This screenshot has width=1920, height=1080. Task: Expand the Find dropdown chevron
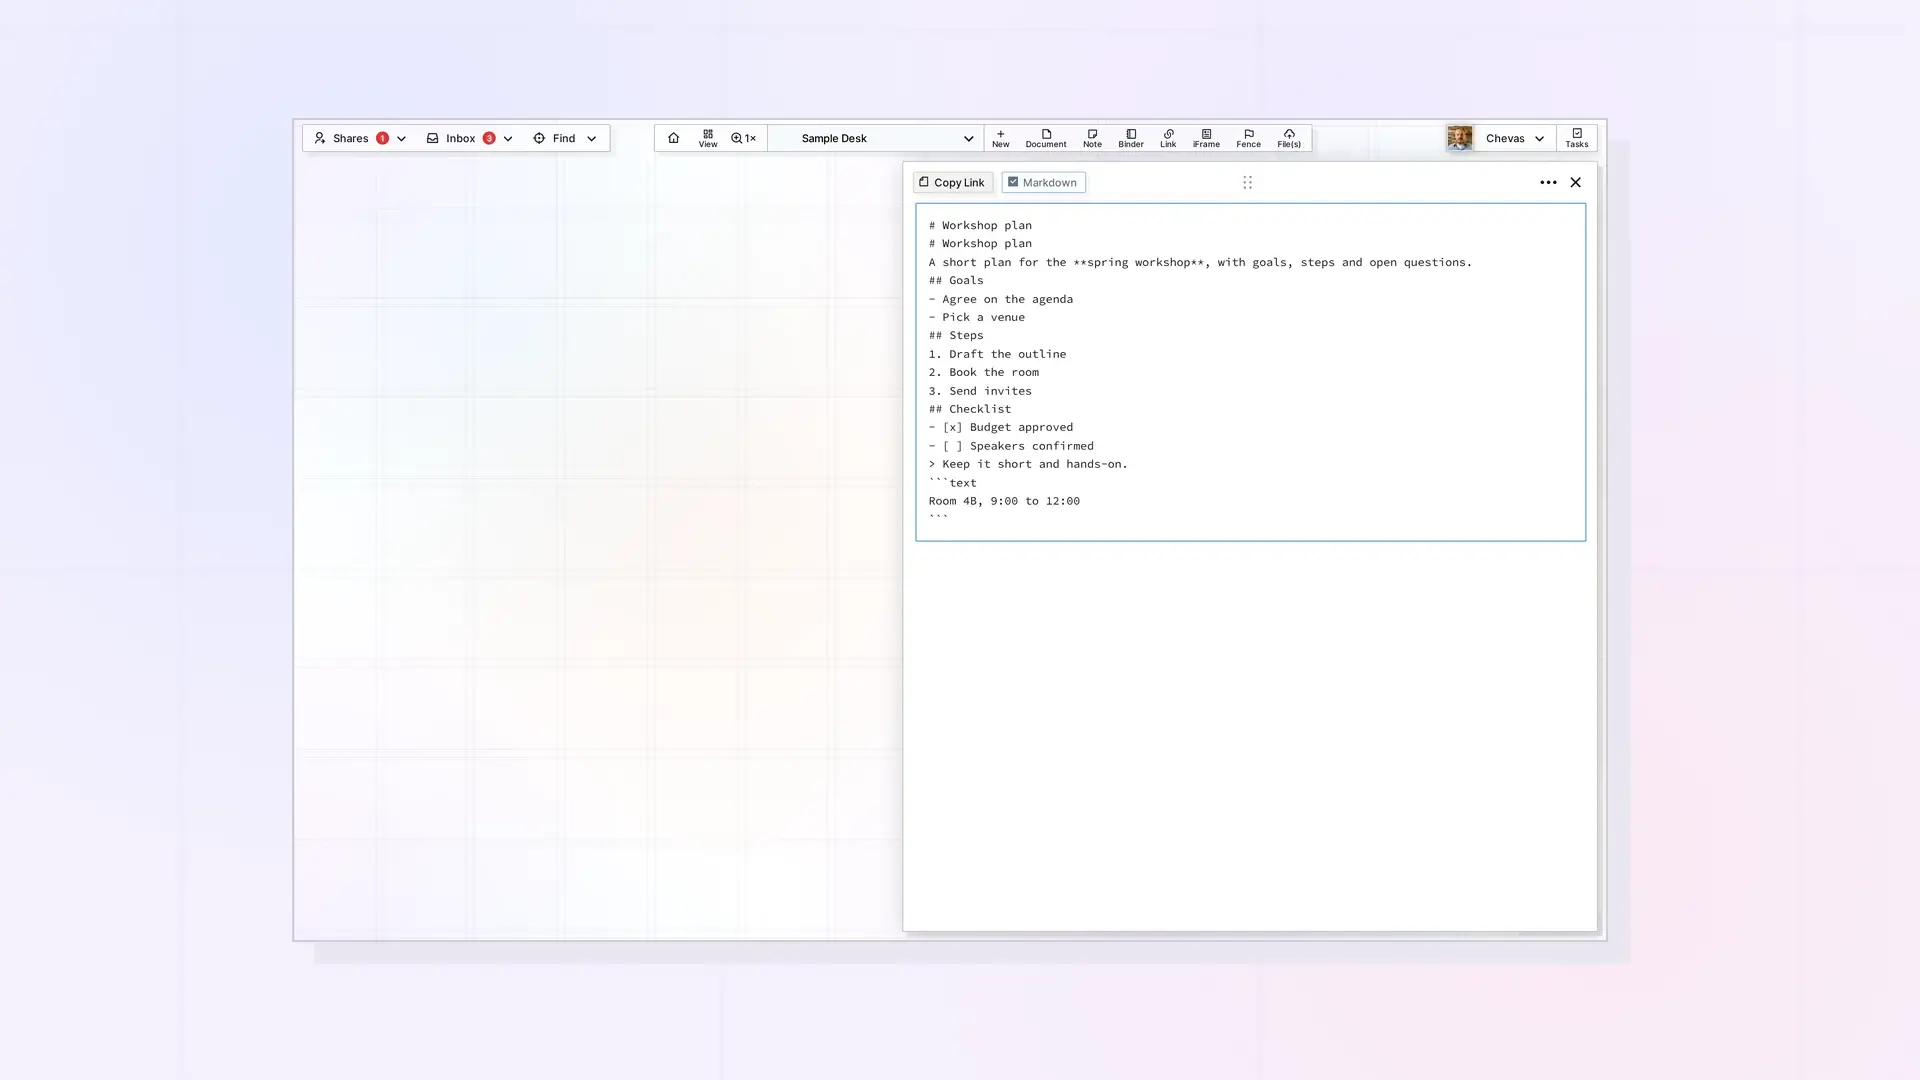[591, 139]
